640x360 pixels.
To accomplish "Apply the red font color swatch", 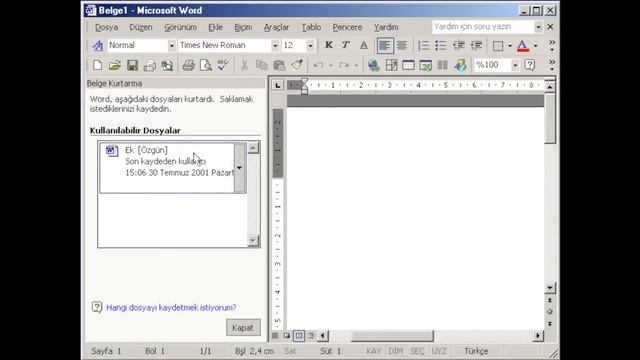I will coord(523,46).
